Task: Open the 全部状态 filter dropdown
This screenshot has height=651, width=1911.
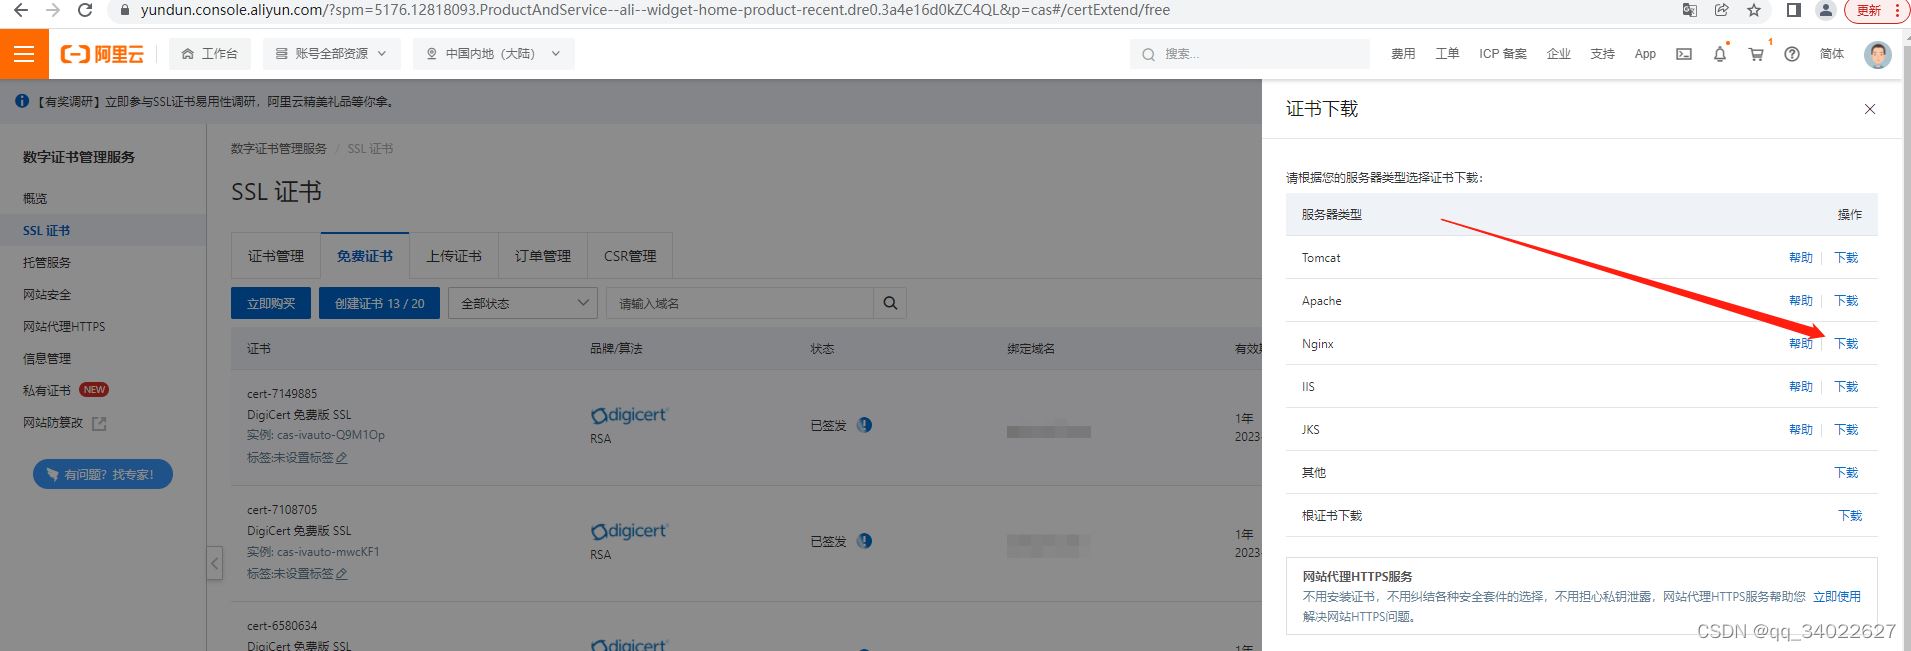Action: tap(523, 303)
